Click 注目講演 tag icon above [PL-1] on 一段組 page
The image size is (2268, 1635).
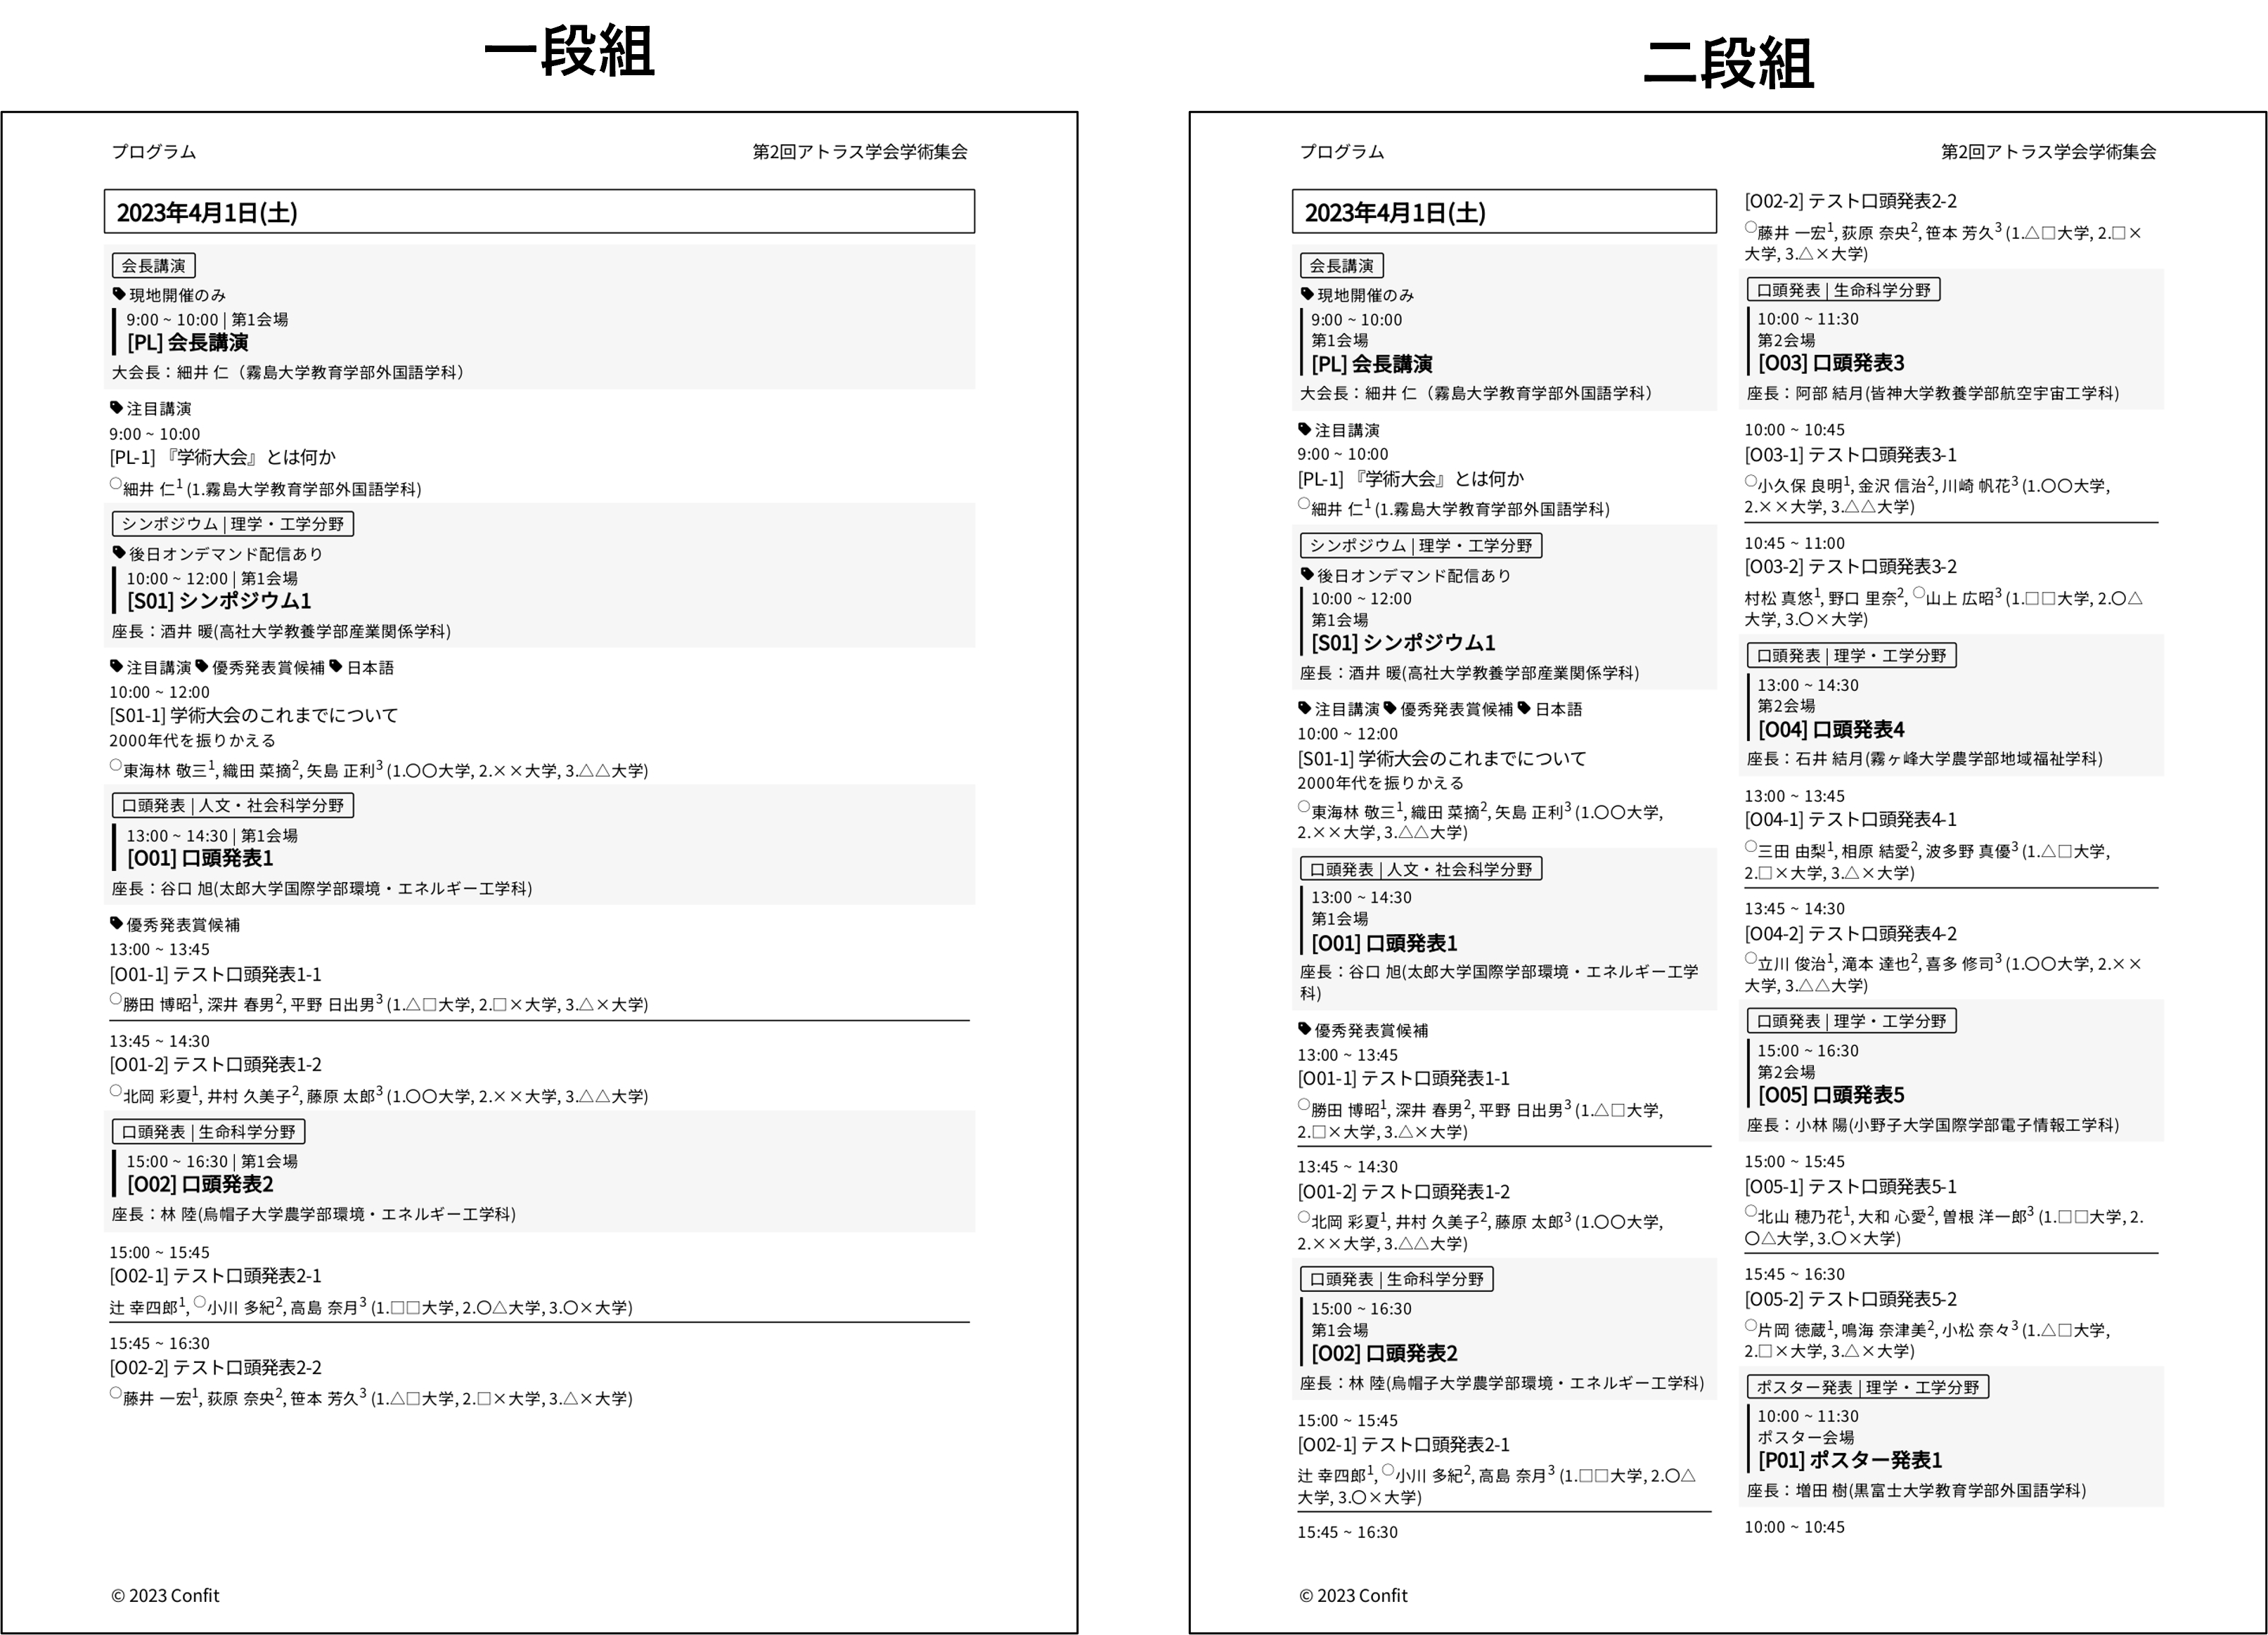tap(116, 408)
